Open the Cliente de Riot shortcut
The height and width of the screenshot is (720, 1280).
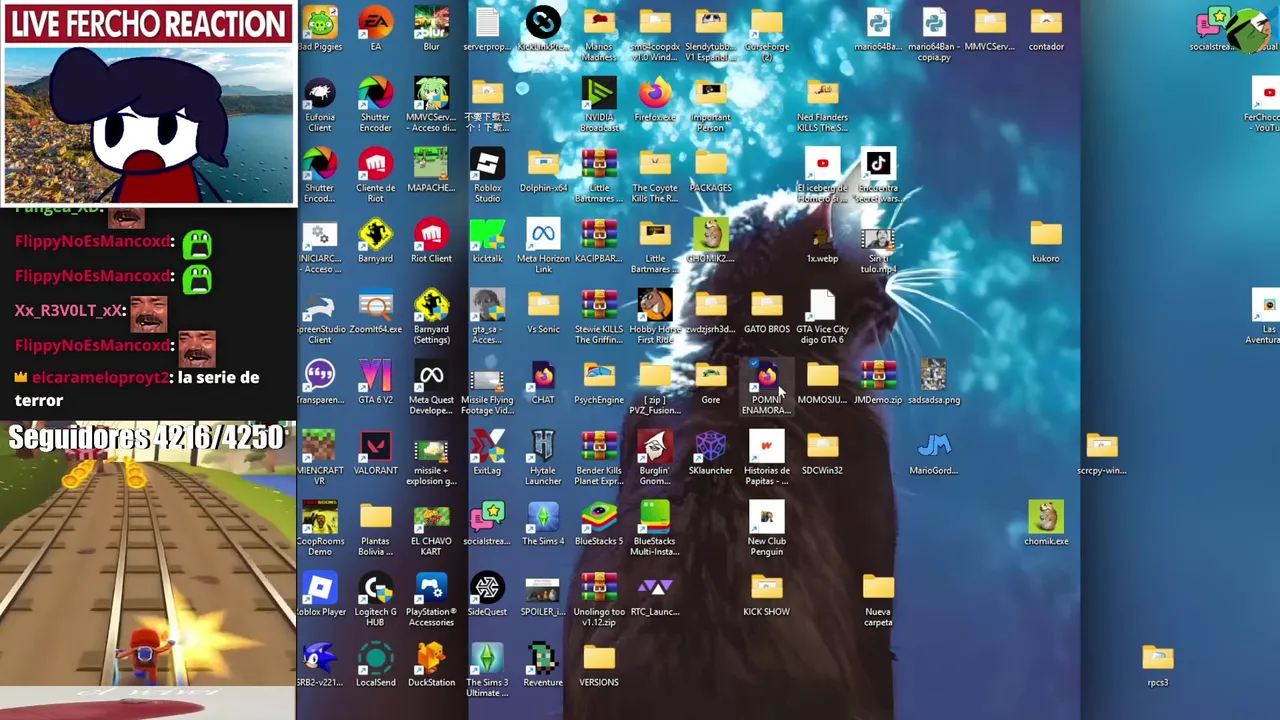pos(376,164)
